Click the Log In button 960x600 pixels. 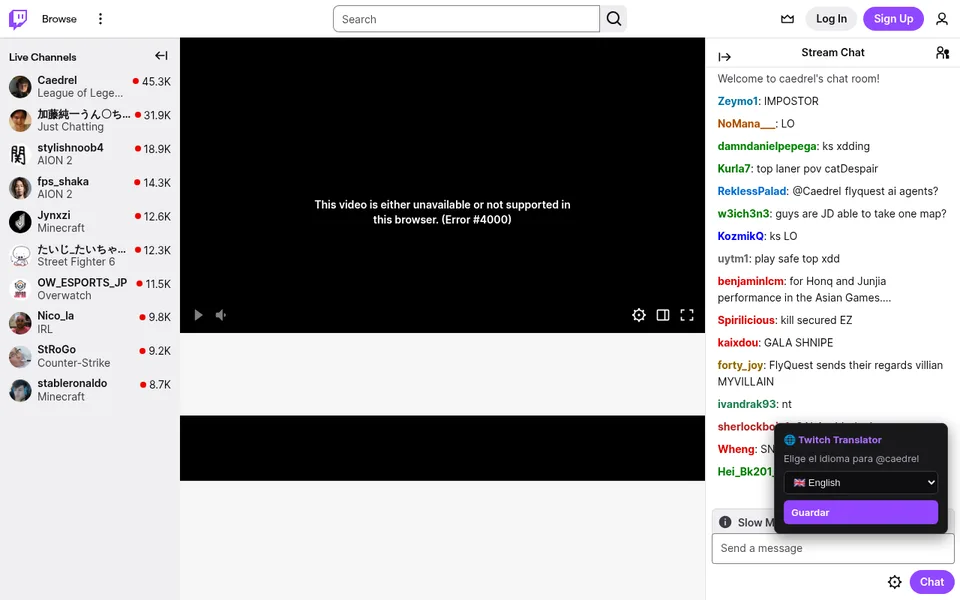(831, 19)
